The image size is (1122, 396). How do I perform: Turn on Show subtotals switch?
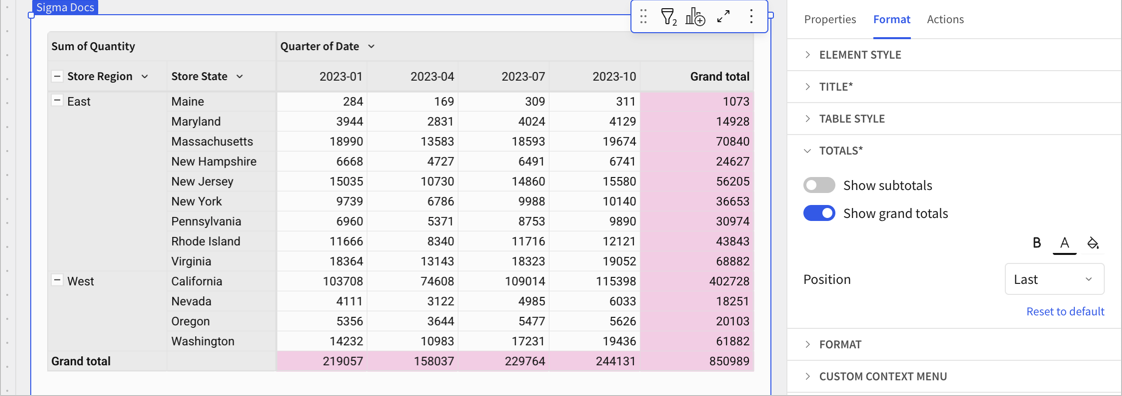coord(819,185)
